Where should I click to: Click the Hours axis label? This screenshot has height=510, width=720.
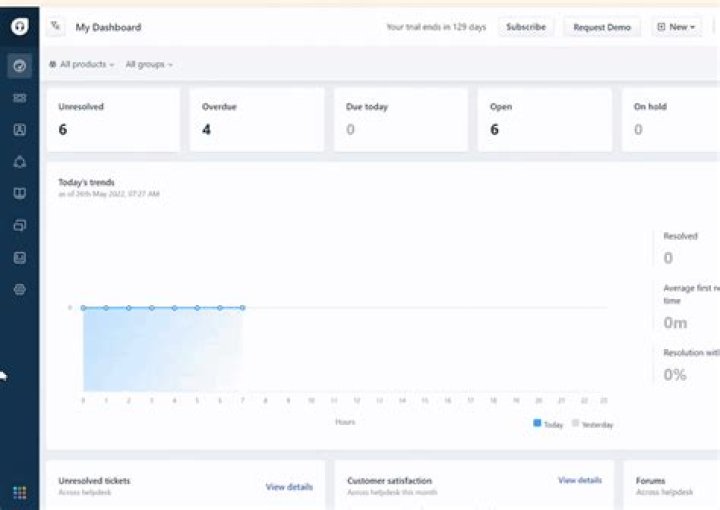[345, 422]
